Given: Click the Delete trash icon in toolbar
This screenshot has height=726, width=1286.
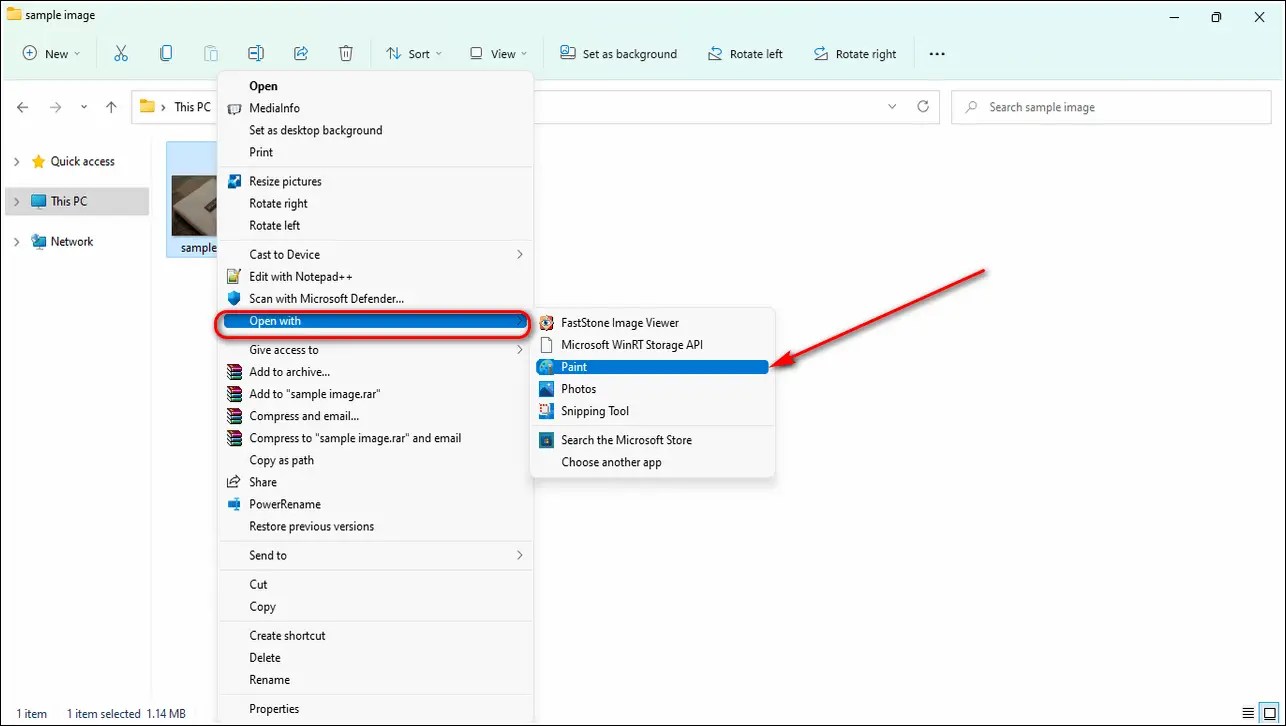Looking at the screenshot, I should coord(345,54).
